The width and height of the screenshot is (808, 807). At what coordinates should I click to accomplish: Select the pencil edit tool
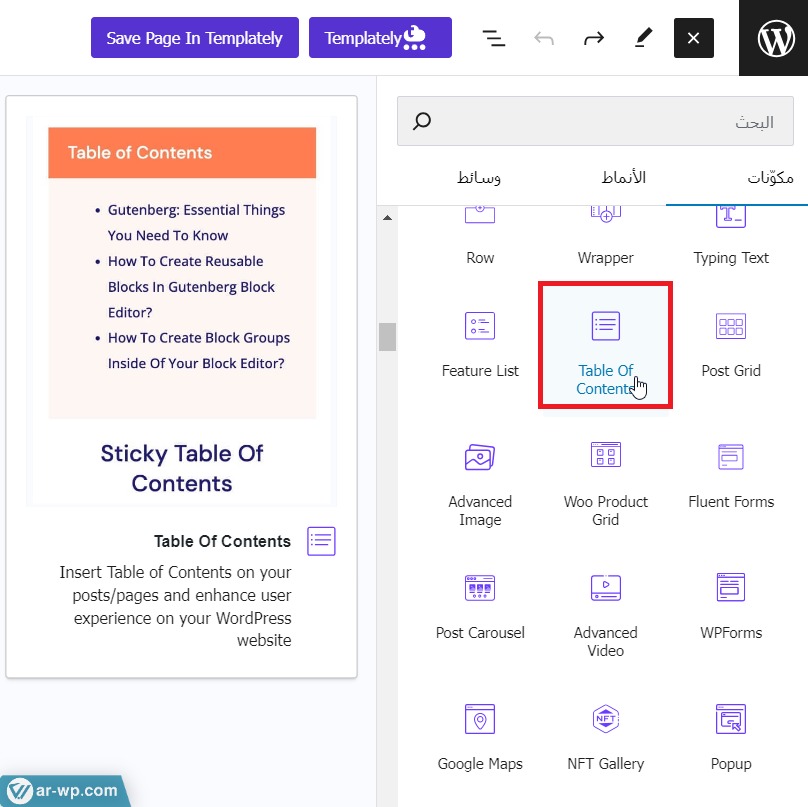[x=643, y=38]
